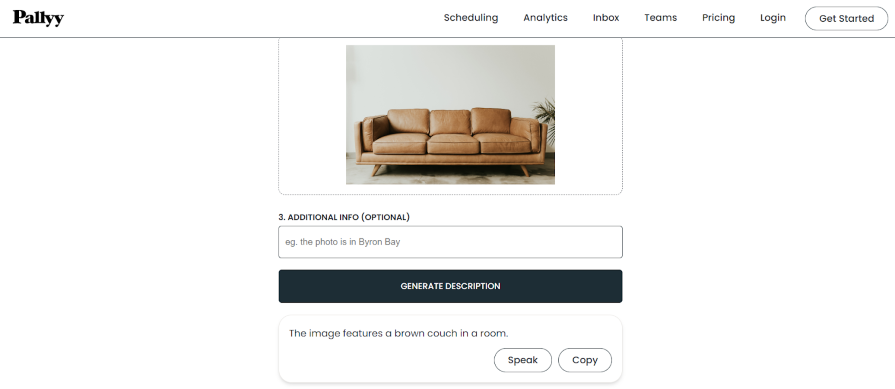Click the generated brown couch description text
895x389 pixels.
pos(398,333)
